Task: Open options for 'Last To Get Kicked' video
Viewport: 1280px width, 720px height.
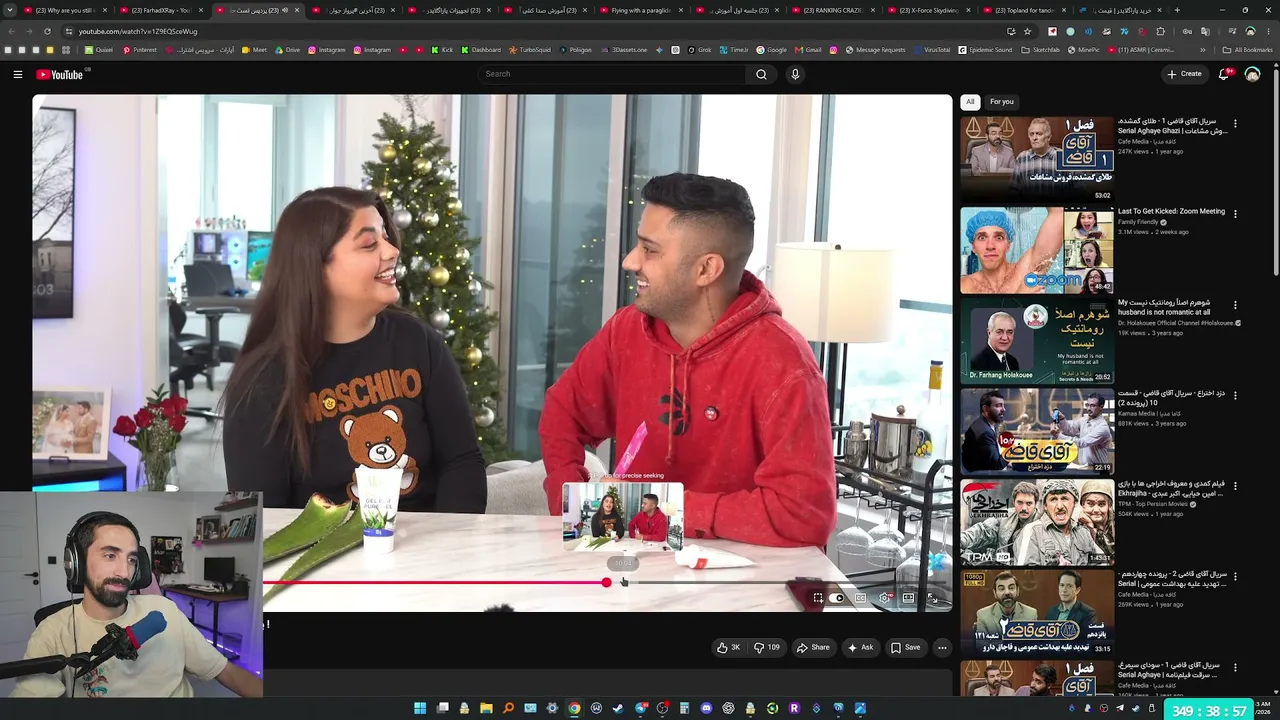Action: click(x=1235, y=214)
